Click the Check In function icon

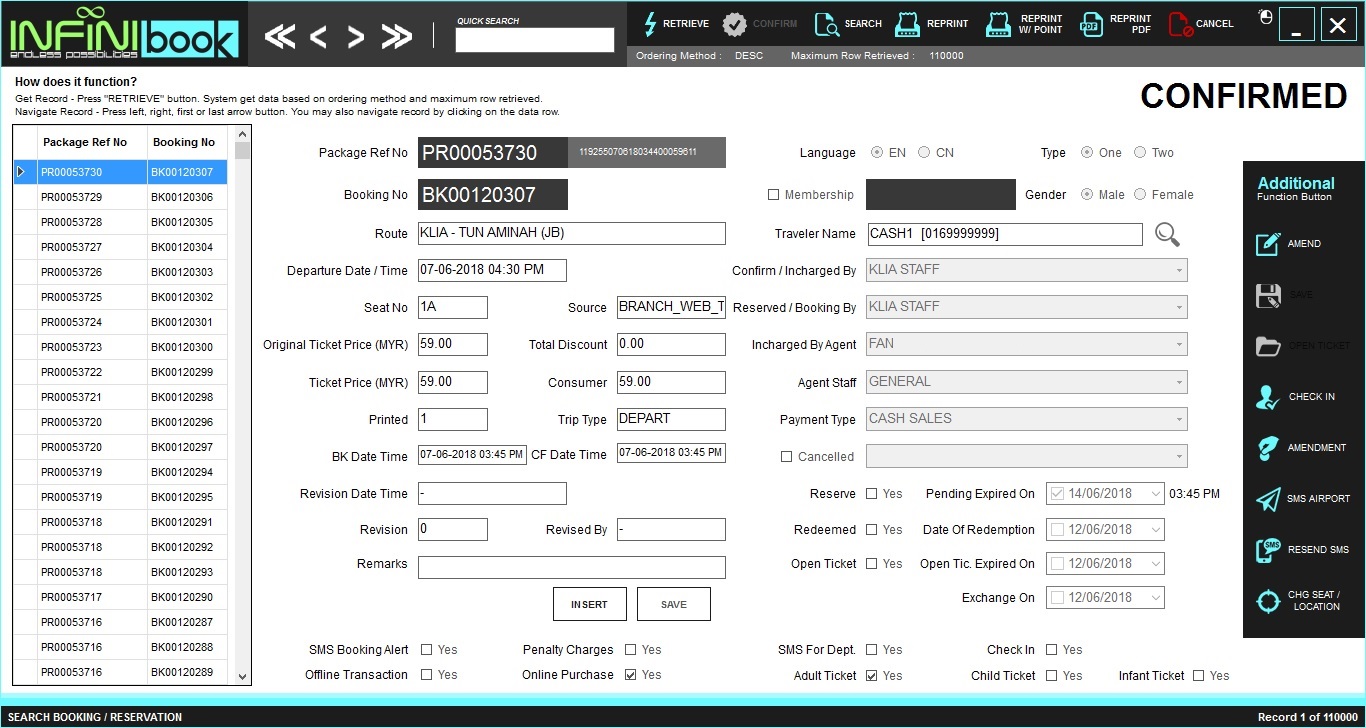pyautogui.click(x=1268, y=397)
